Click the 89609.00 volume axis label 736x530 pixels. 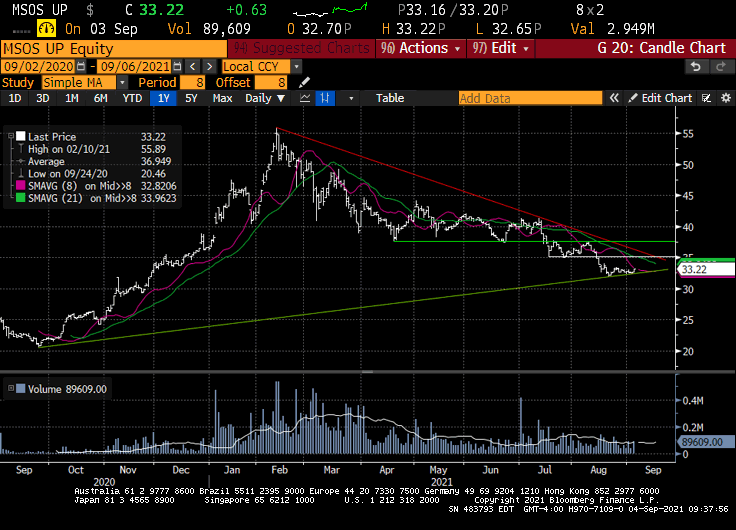pyautogui.click(x=705, y=442)
